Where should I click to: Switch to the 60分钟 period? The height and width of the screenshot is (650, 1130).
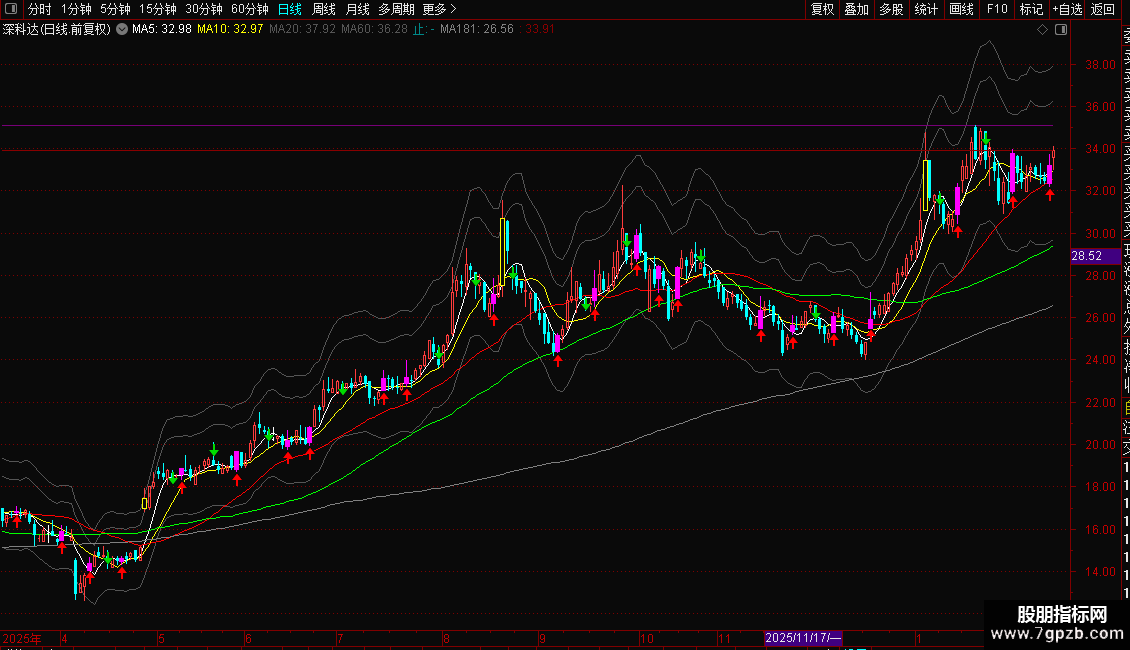click(249, 9)
